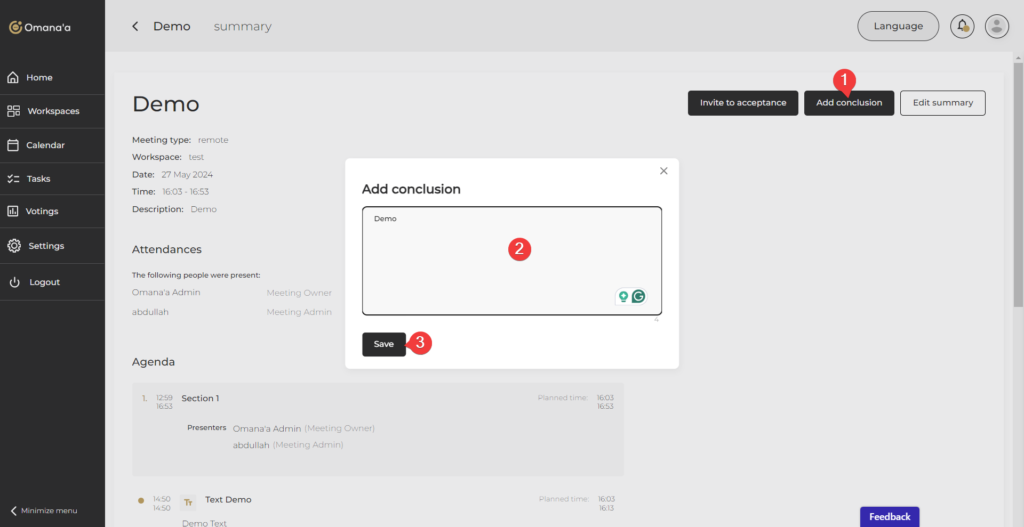
Task: Open Settings in the sidebar
Action: pyautogui.click(x=45, y=246)
